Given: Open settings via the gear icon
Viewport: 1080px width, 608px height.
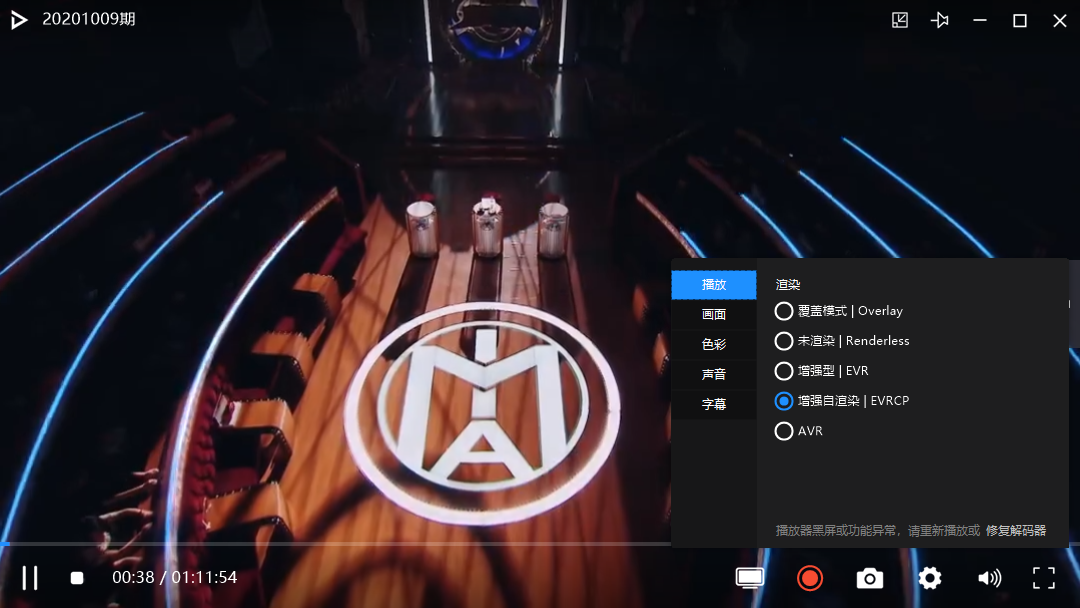Looking at the screenshot, I should tap(929, 578).
